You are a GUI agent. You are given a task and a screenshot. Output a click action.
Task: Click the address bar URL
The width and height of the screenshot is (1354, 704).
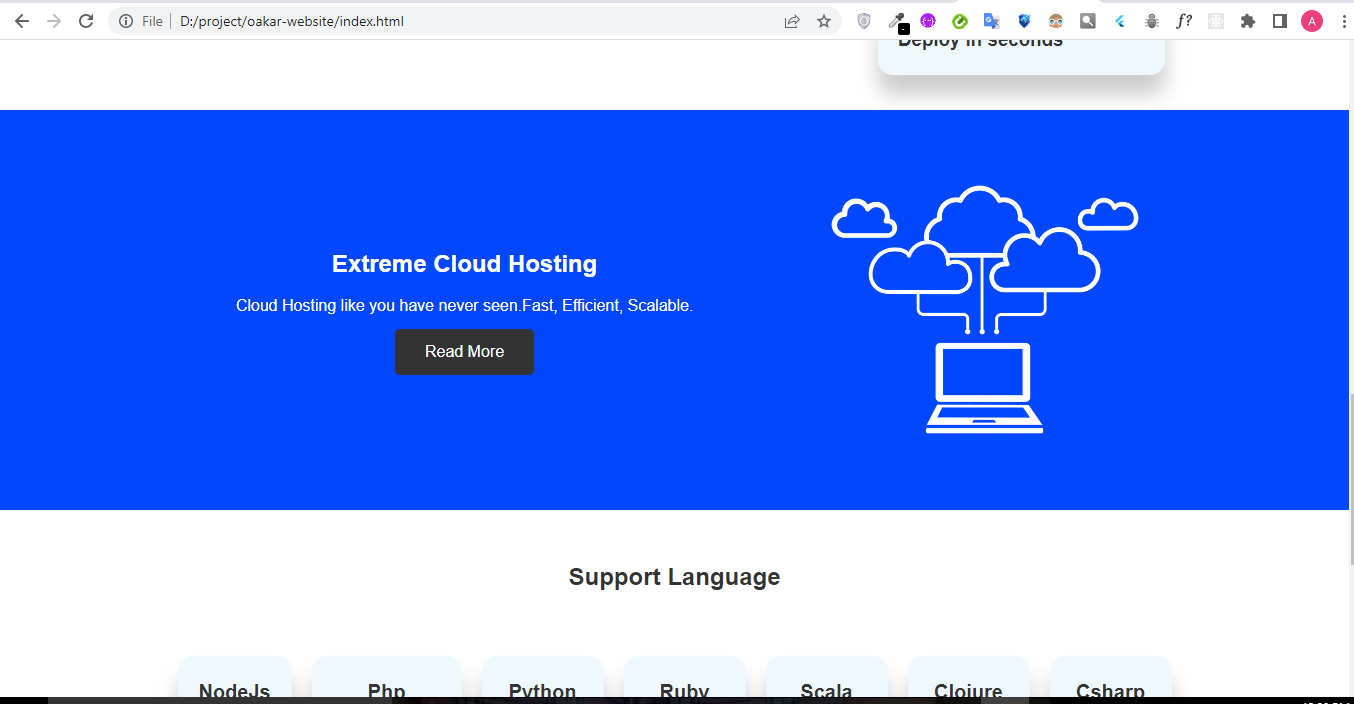(x=292, y=20)
